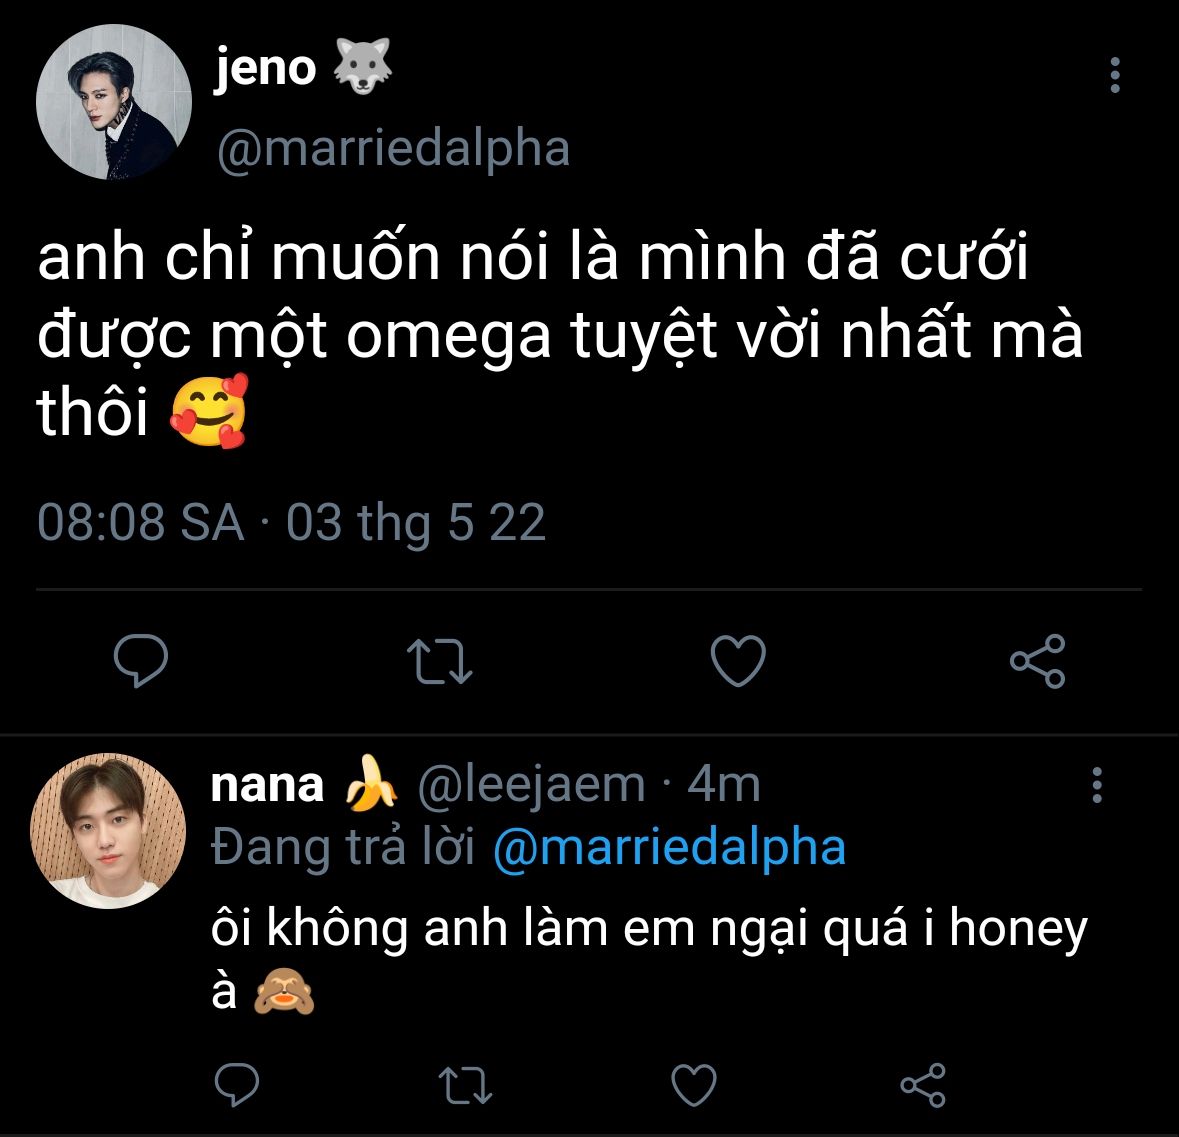Viewport: 1179px width, 1137px height.
Task: Open nana's profile picture
Action: 108,831
